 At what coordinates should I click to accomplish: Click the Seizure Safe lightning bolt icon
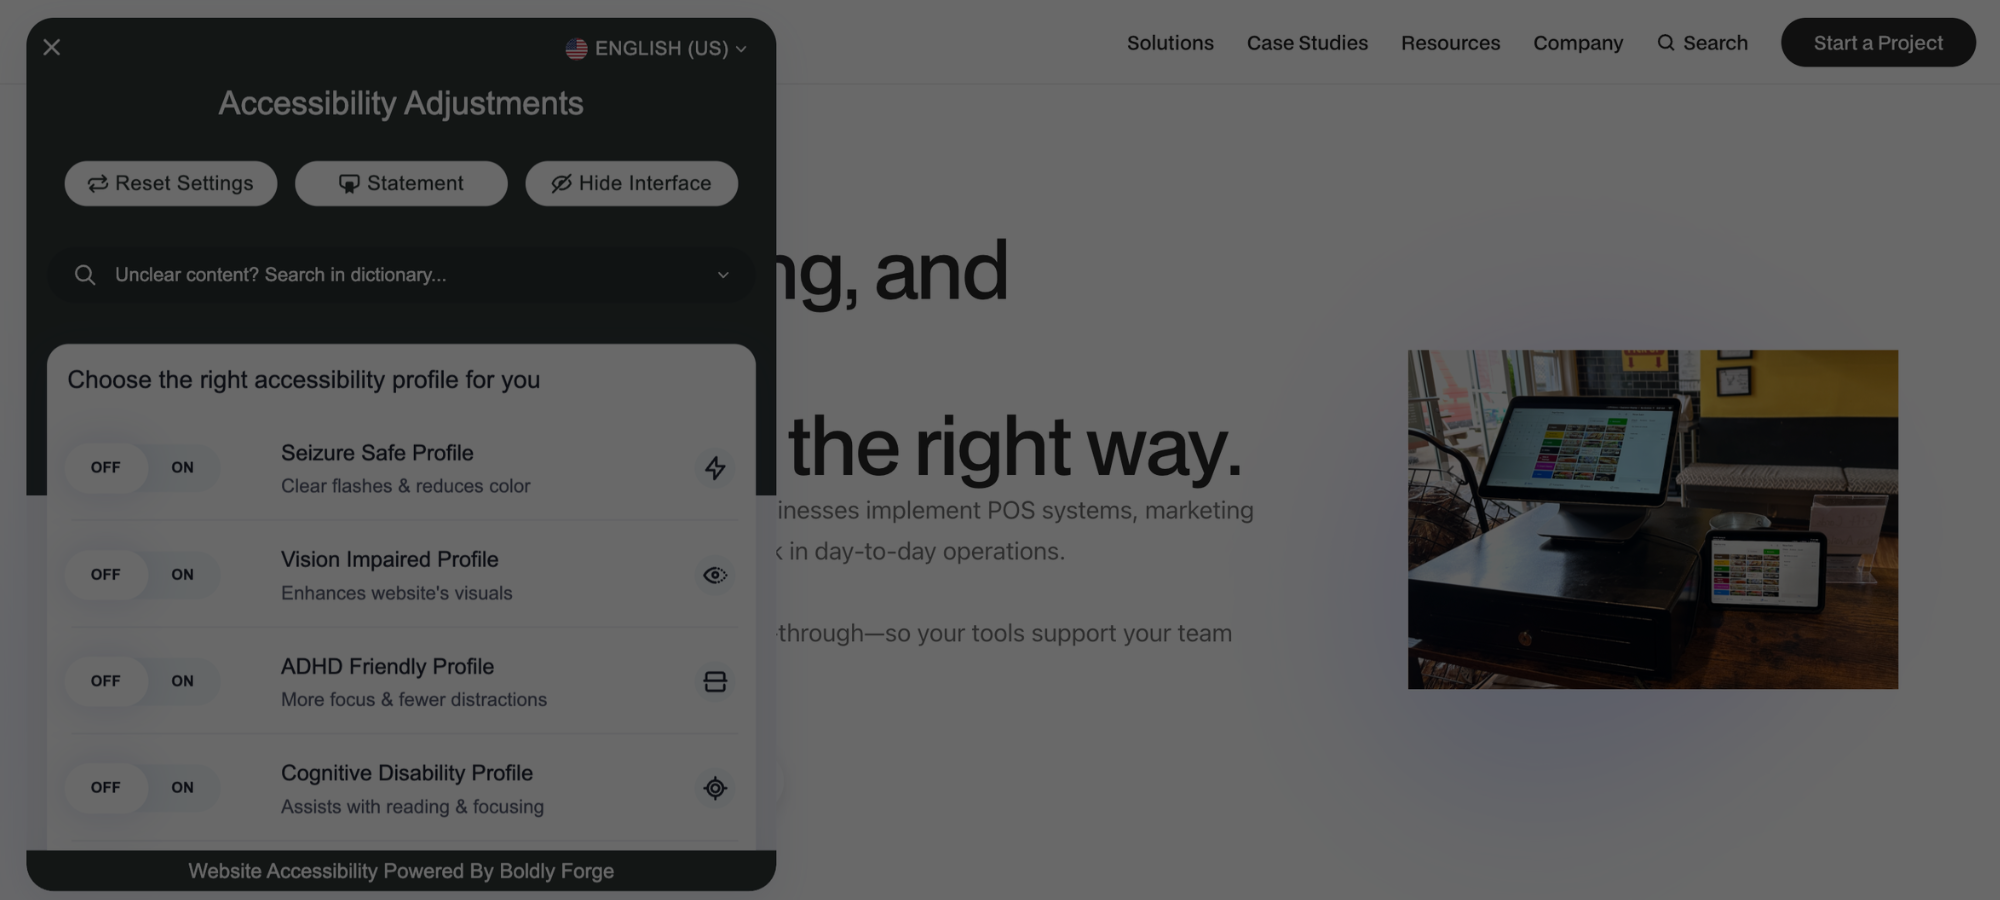coord(715,468)
